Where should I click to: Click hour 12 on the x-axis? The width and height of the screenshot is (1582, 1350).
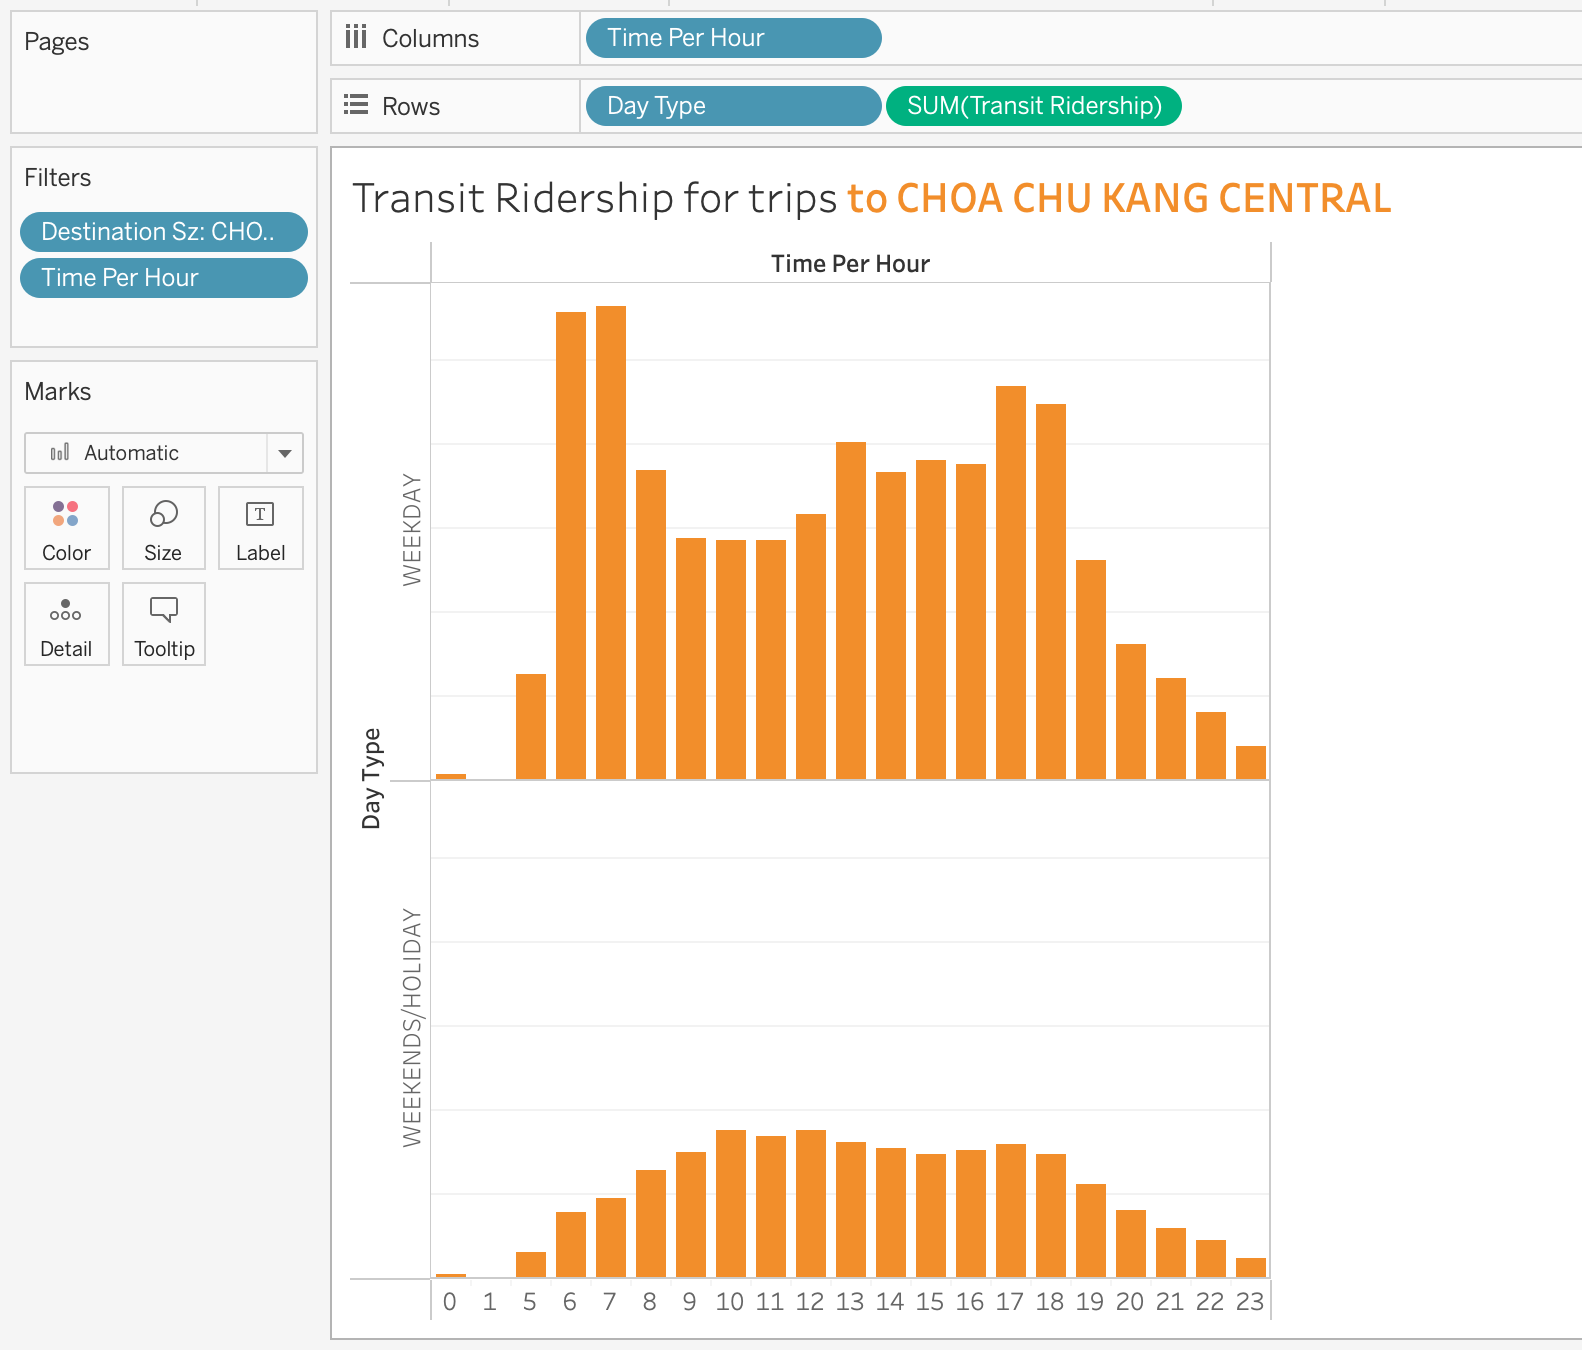point(810,1302)
